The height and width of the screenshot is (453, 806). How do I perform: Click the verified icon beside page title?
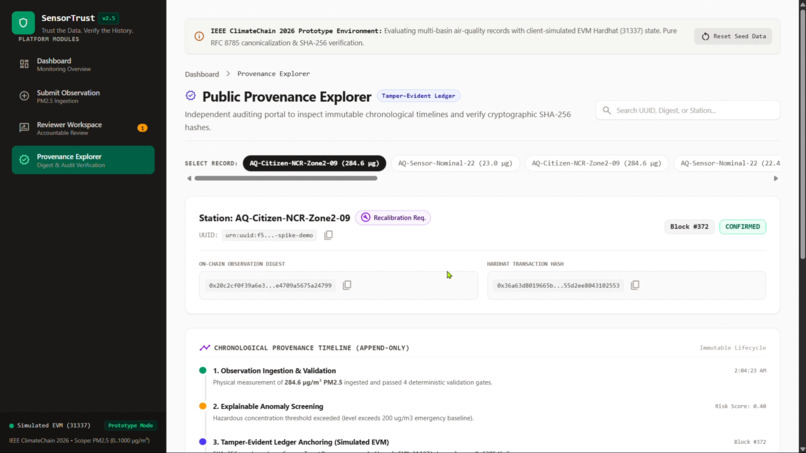click(x=191, y=96)
